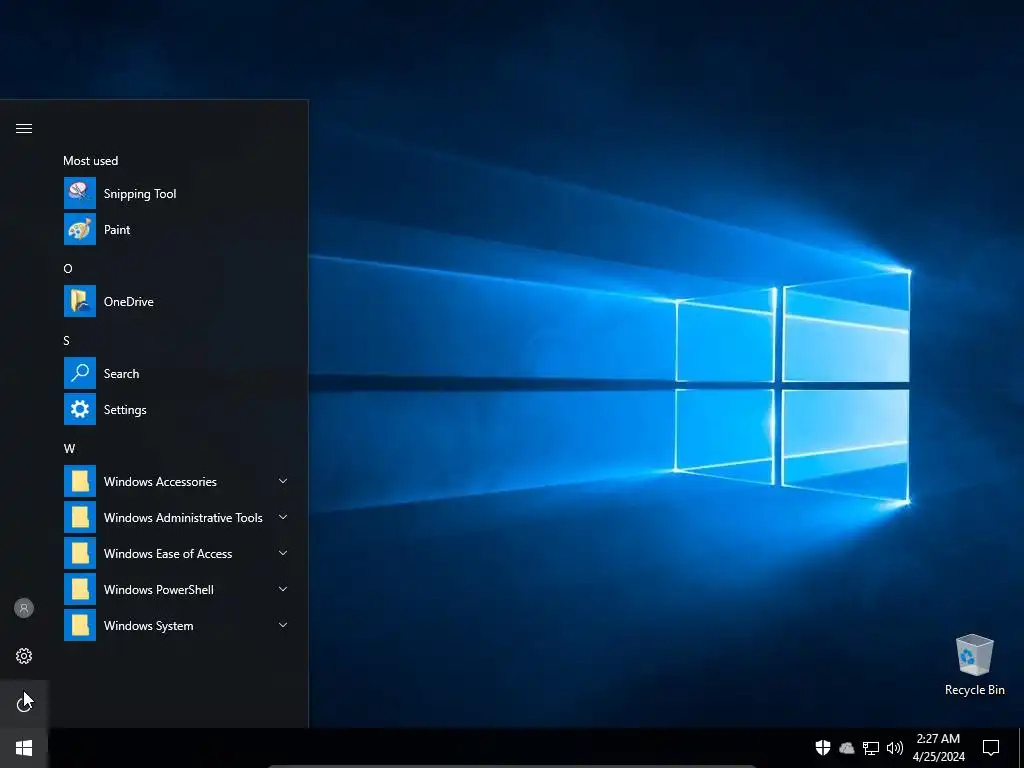Open the Recycle Bin desktop icon

[x=974, y=665]
